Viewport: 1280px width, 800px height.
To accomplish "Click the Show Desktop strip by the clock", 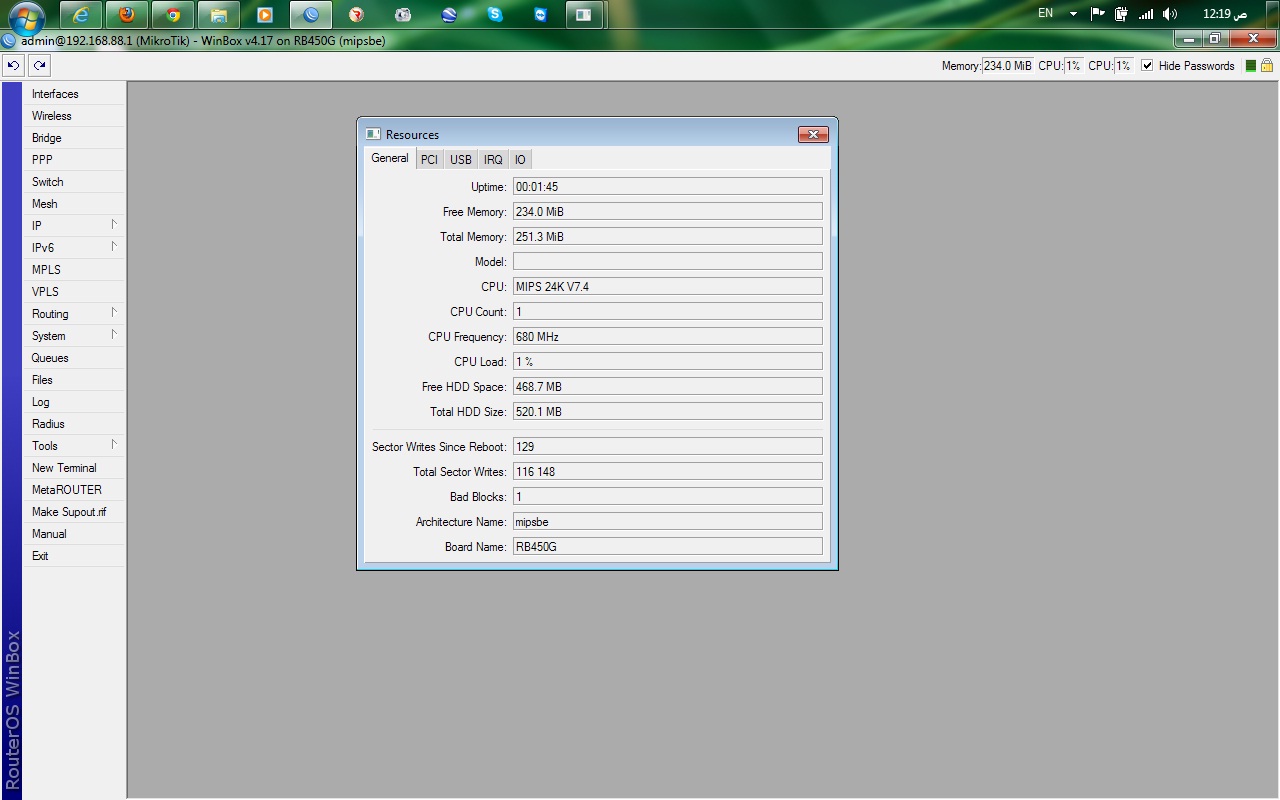I will click(1273, 14).
